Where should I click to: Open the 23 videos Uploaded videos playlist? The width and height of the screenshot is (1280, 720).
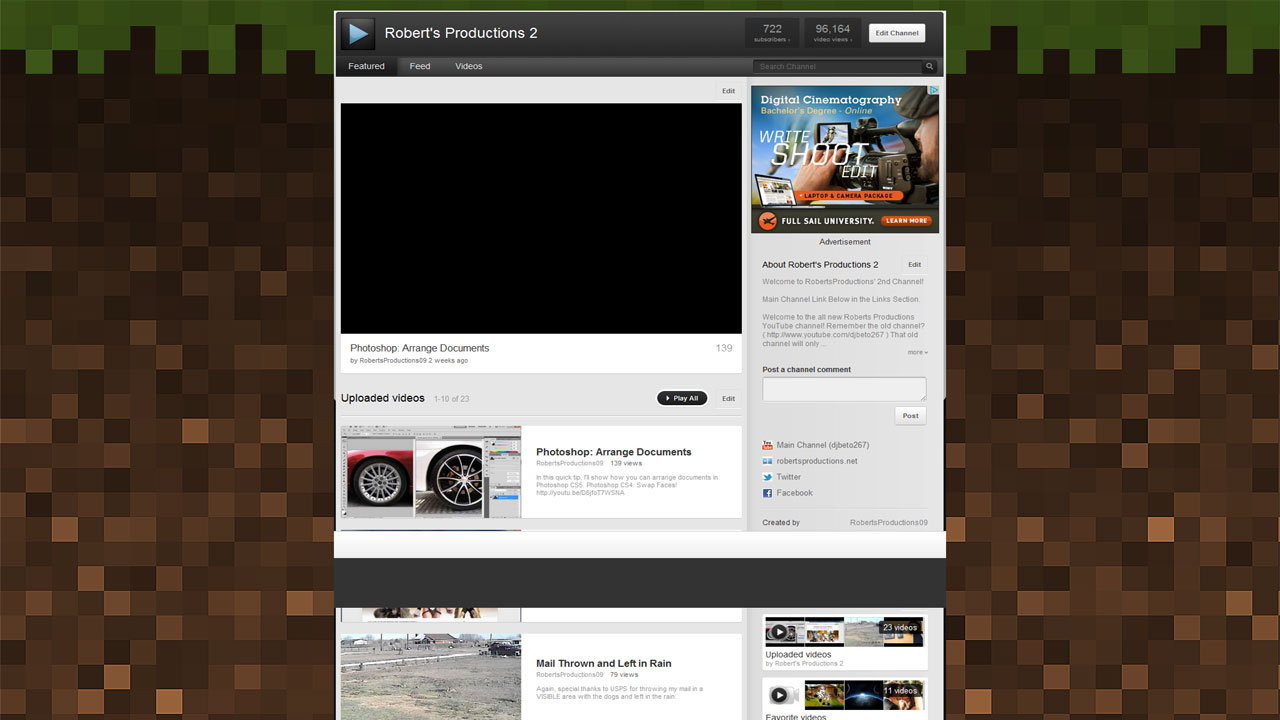(845, 642)
